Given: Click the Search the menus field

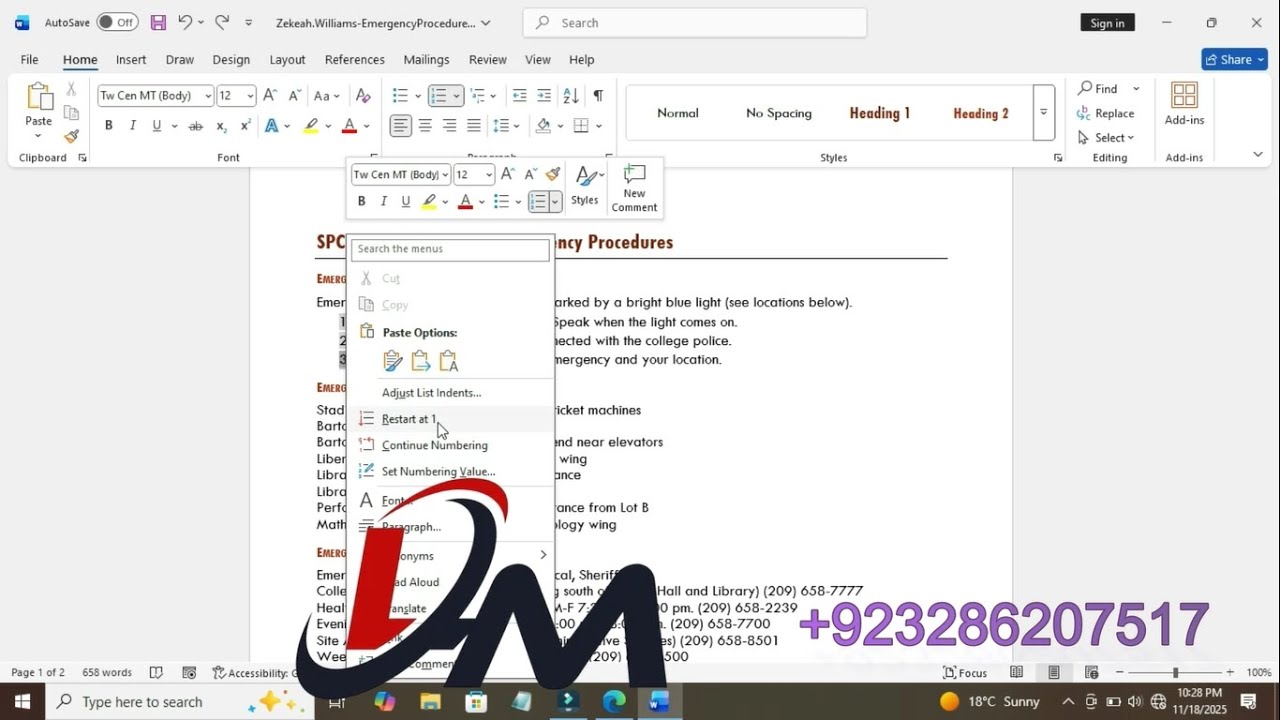Looking at the screenshot, I should pos(451,249).
